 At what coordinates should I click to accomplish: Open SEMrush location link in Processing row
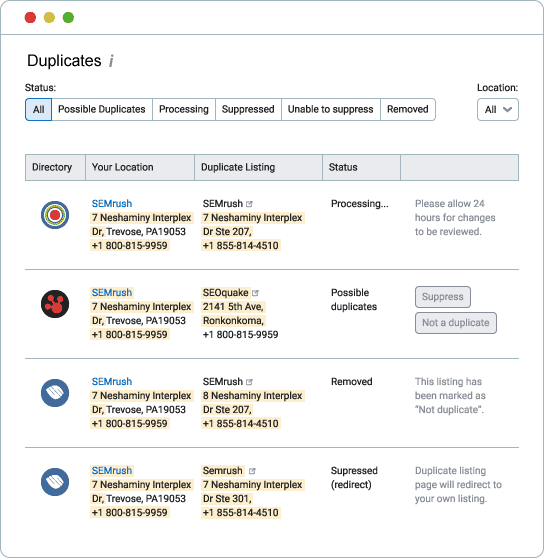(112, 204)
